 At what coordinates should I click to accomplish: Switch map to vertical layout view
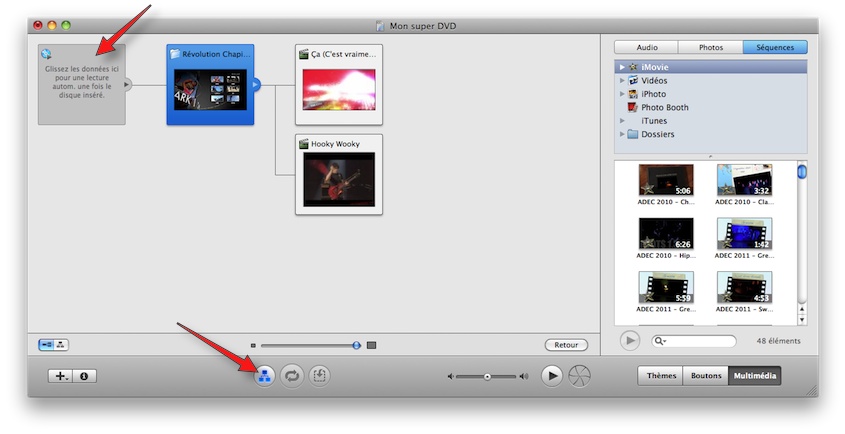pos(62,344)
